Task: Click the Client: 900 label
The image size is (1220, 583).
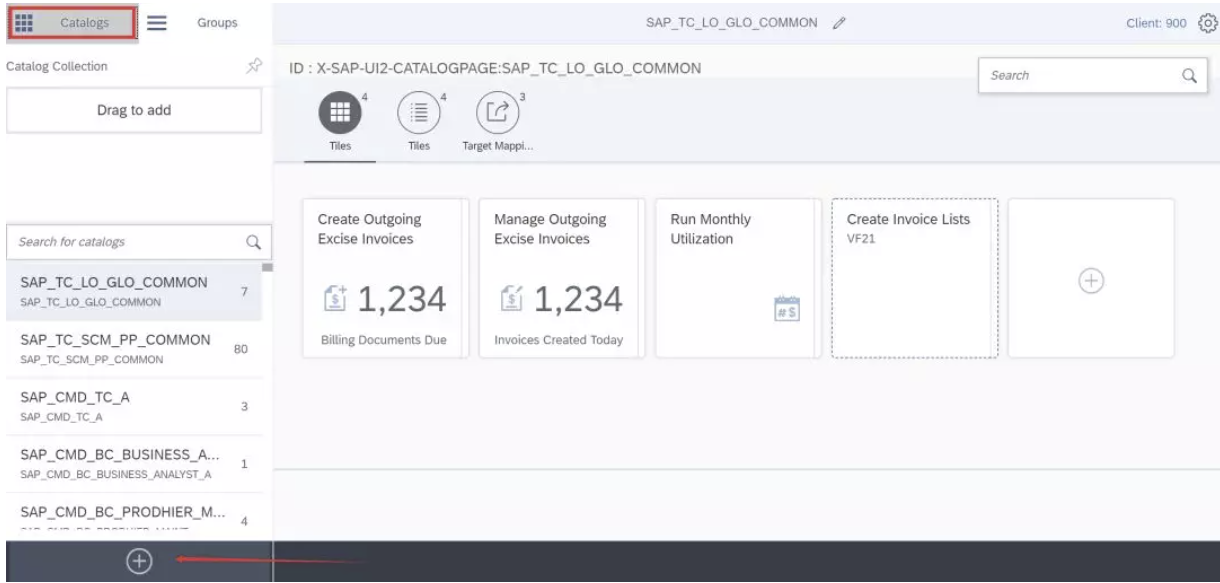Action: pyautogui.click(x=1155, y=22)
